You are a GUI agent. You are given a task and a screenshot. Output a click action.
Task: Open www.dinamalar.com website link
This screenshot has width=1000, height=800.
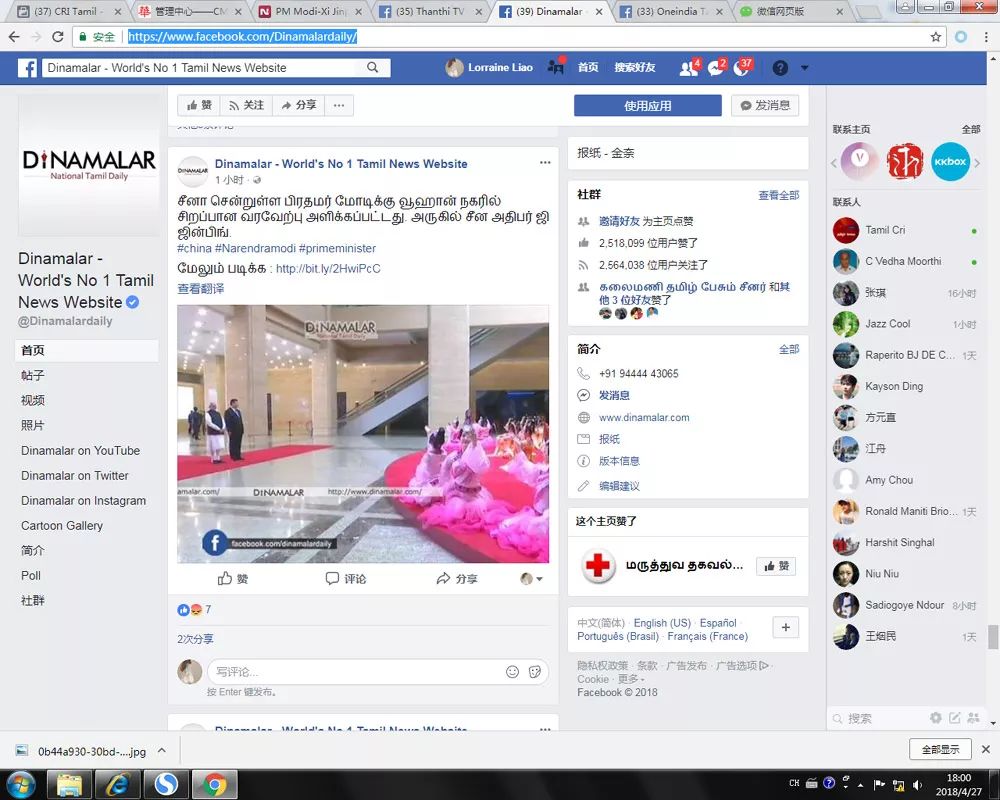point(644,417)
